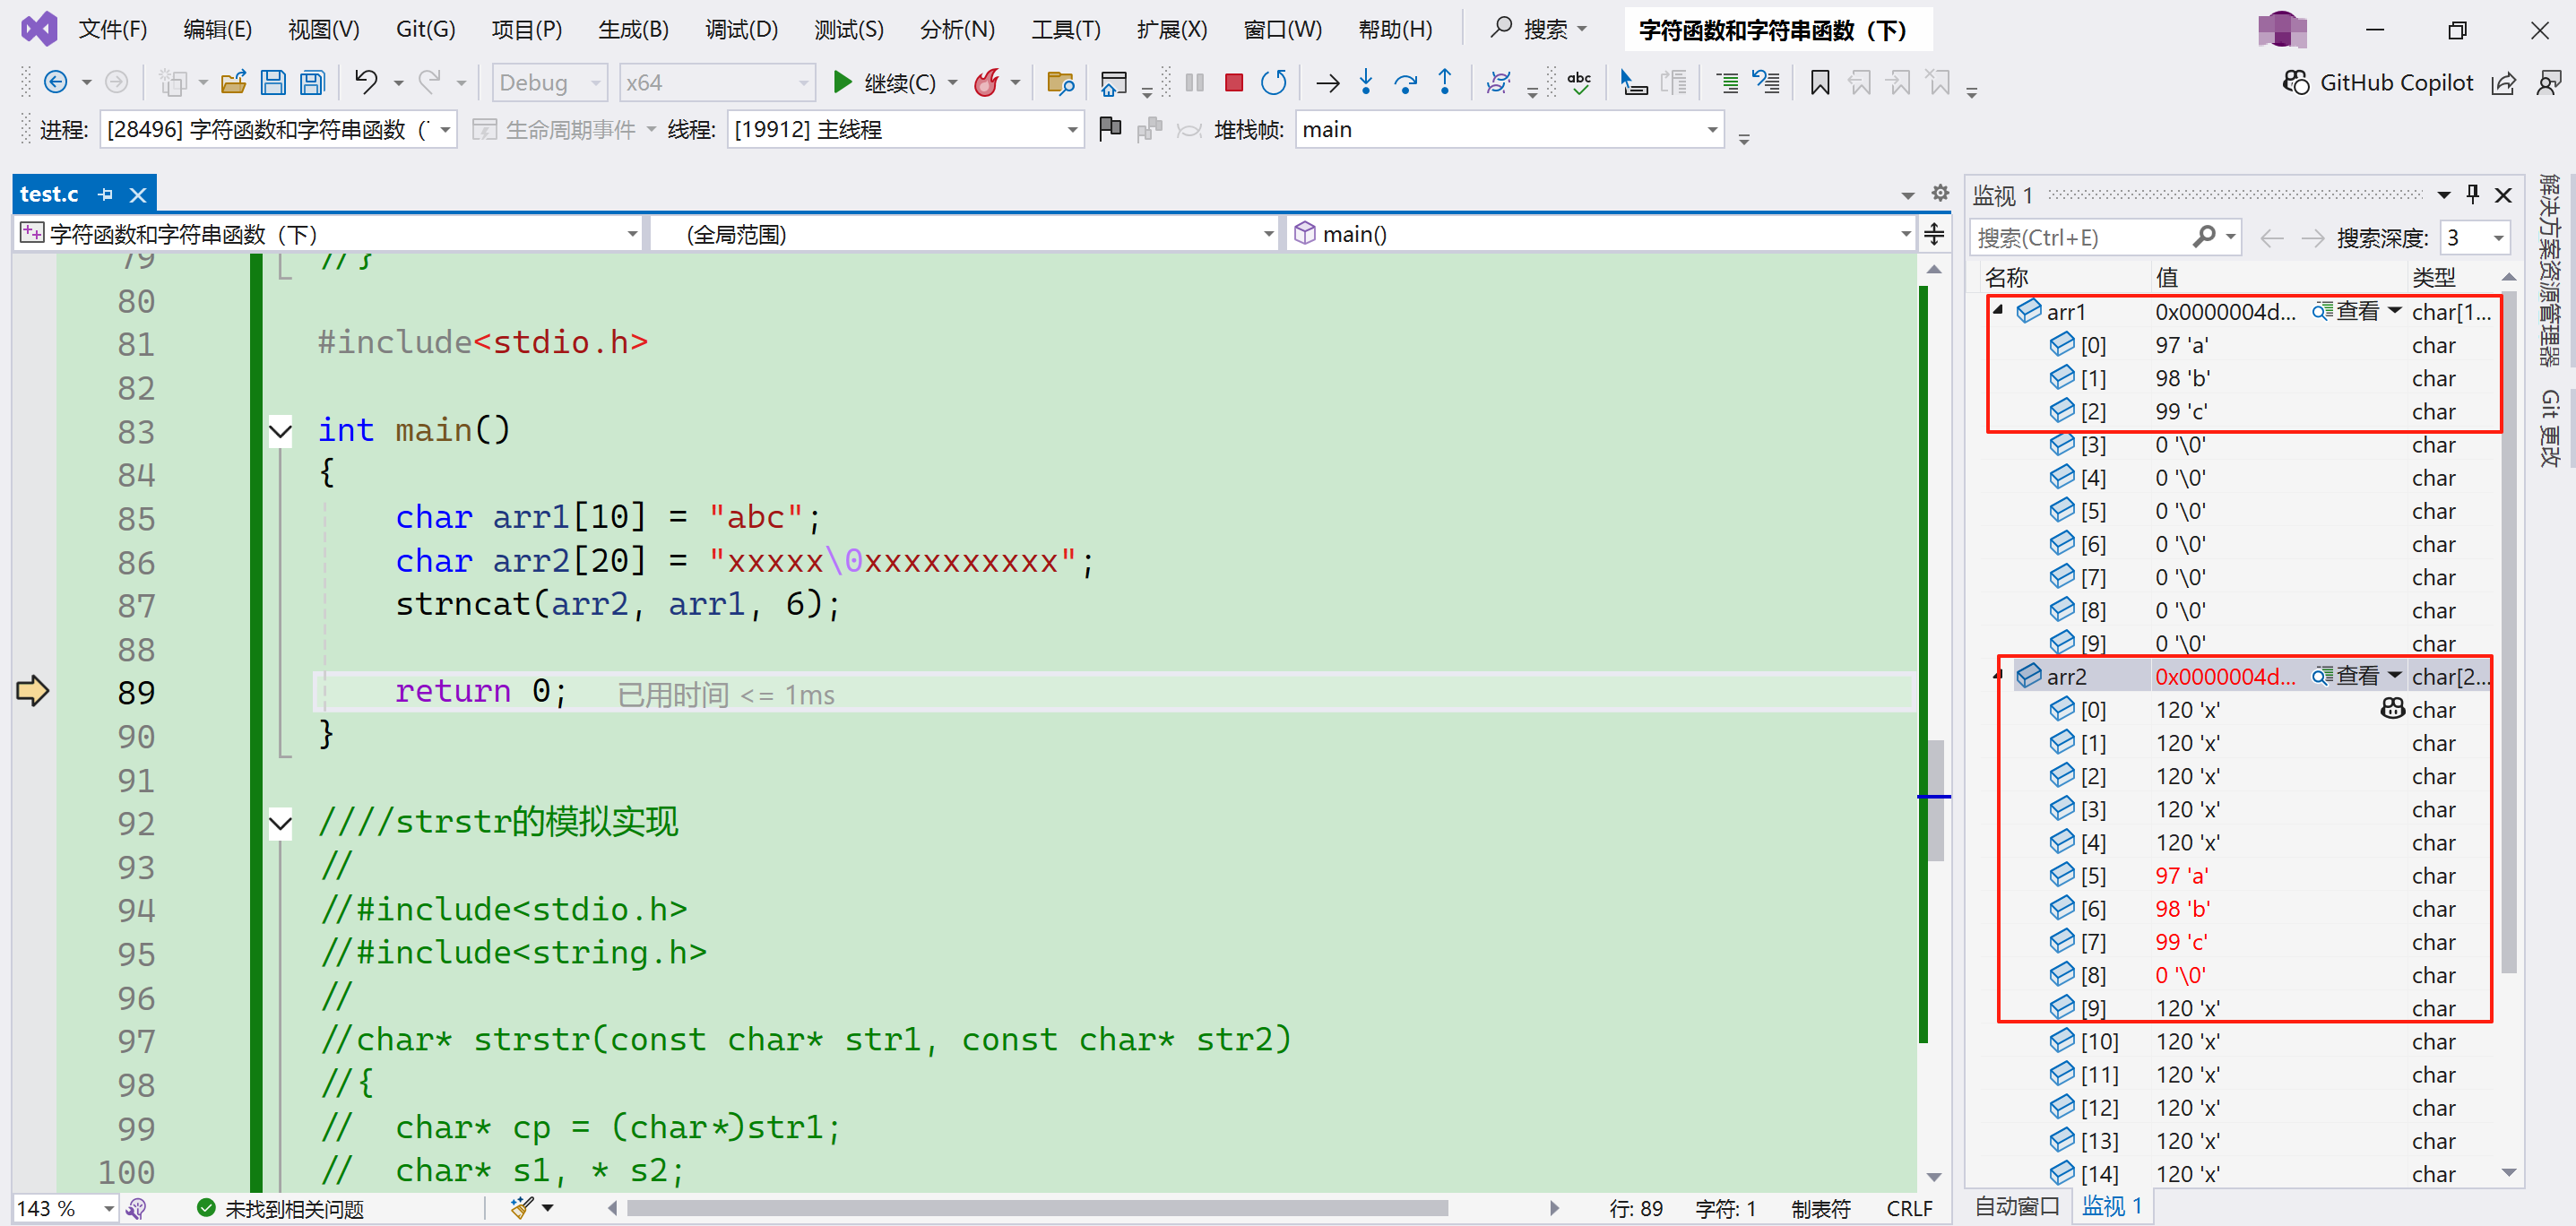This screenshot has width=2576, height=1226.
Task: Open GitHub Copilot in the toolbar
Action: click(2377, 83)
